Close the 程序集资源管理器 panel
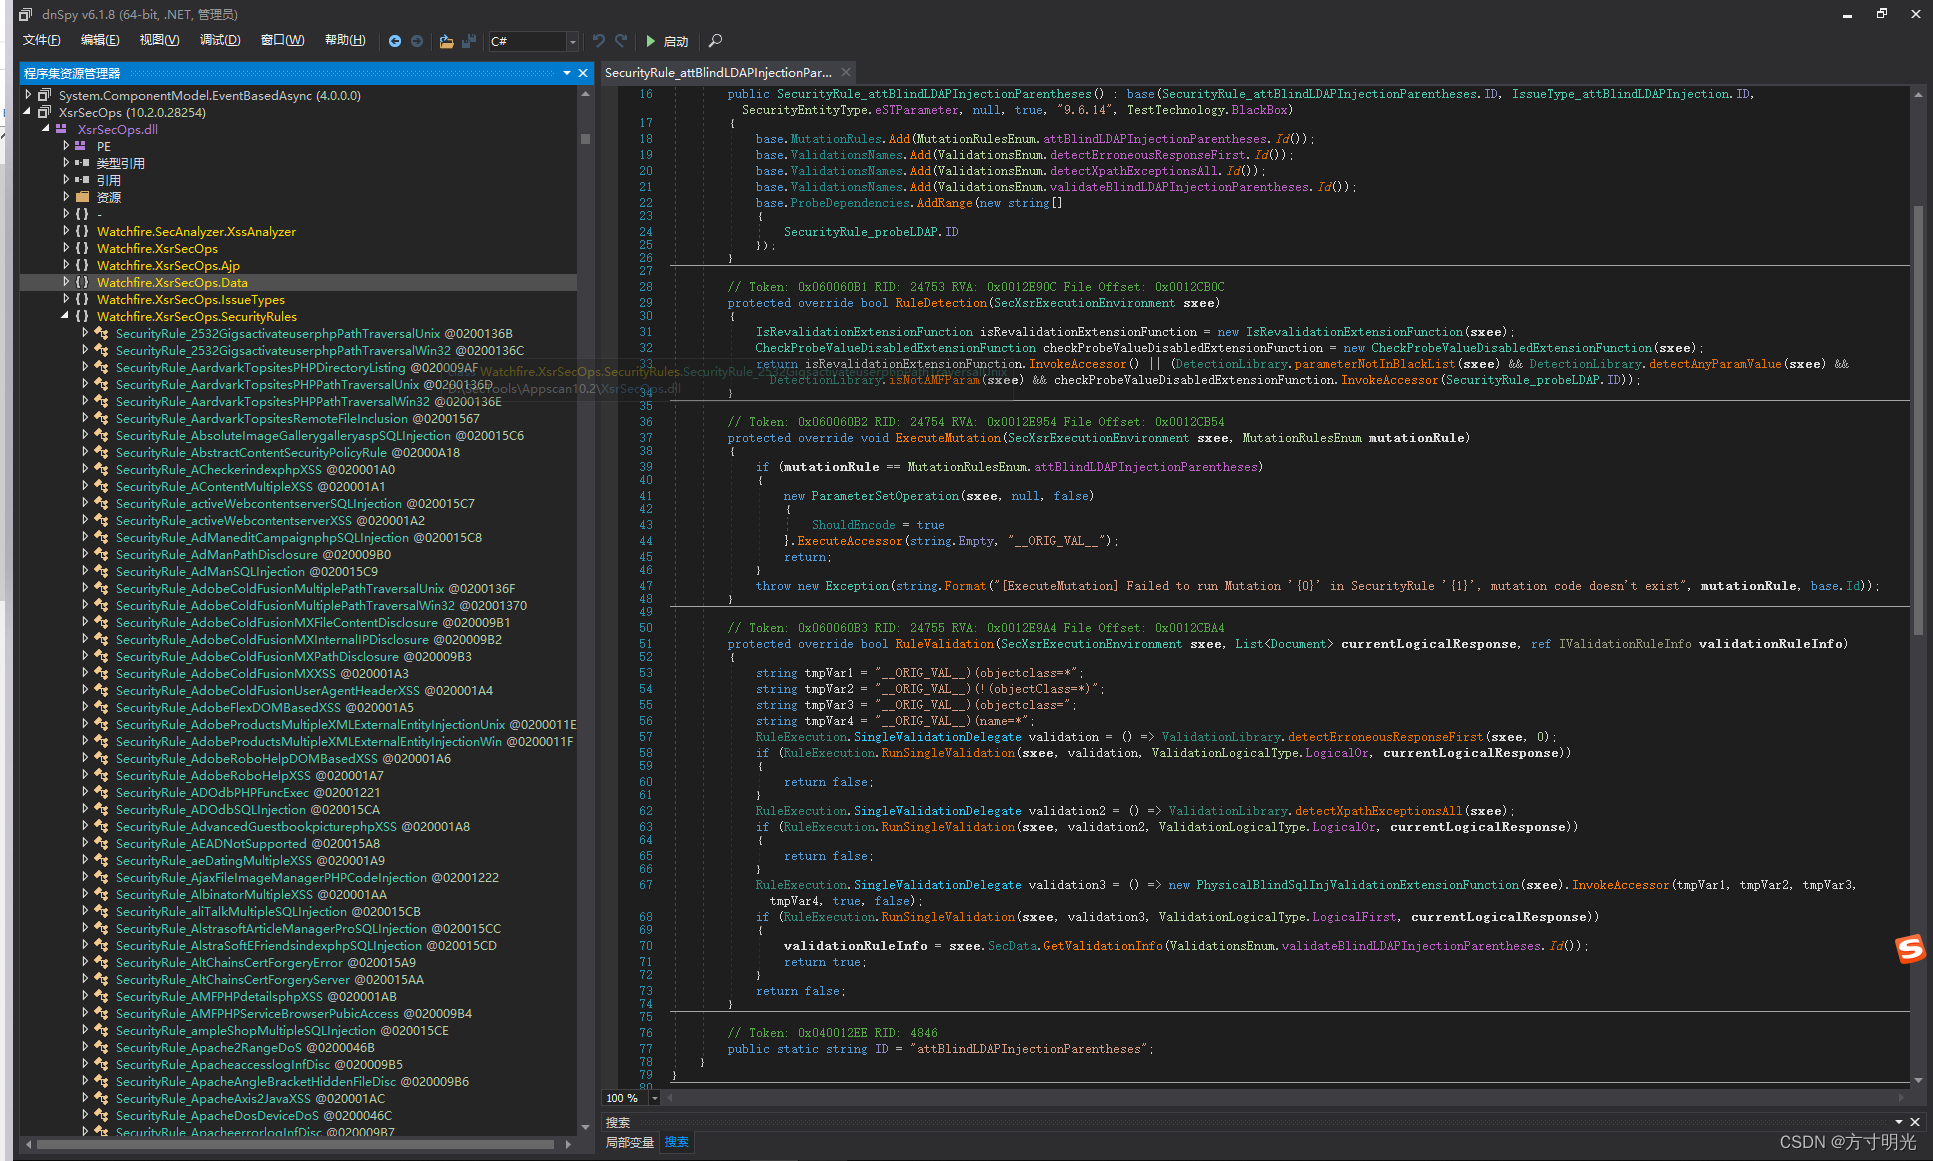Image resolution: width=1933 pixels, height=1161 pixels. pos(583,73)
